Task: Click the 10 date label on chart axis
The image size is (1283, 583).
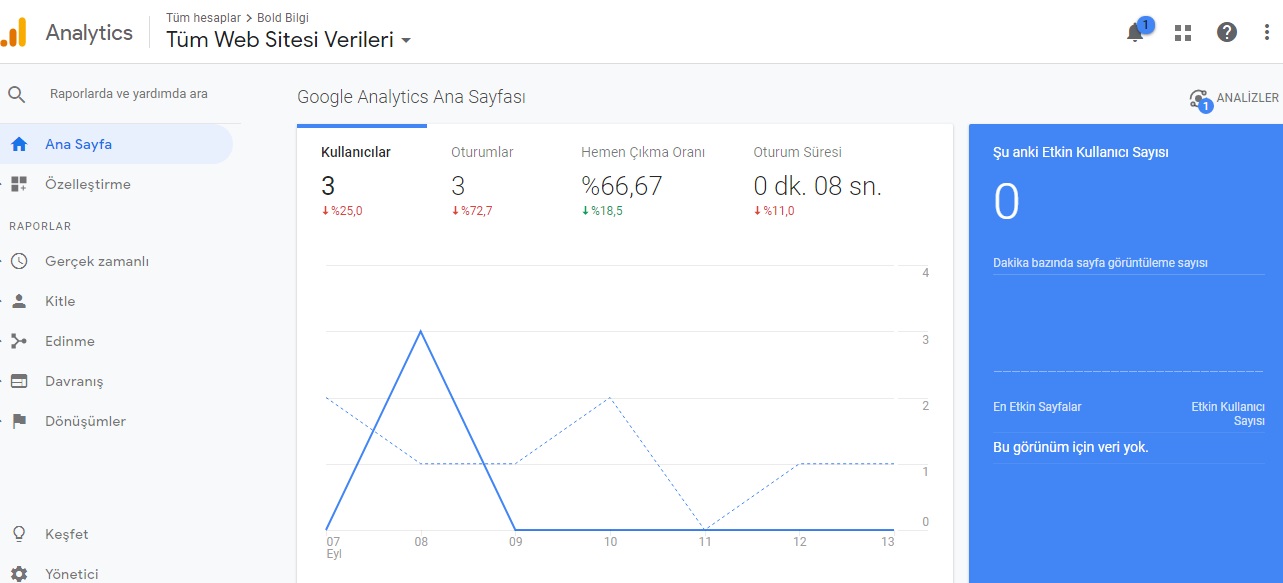Action: click(x=610, y=542)
